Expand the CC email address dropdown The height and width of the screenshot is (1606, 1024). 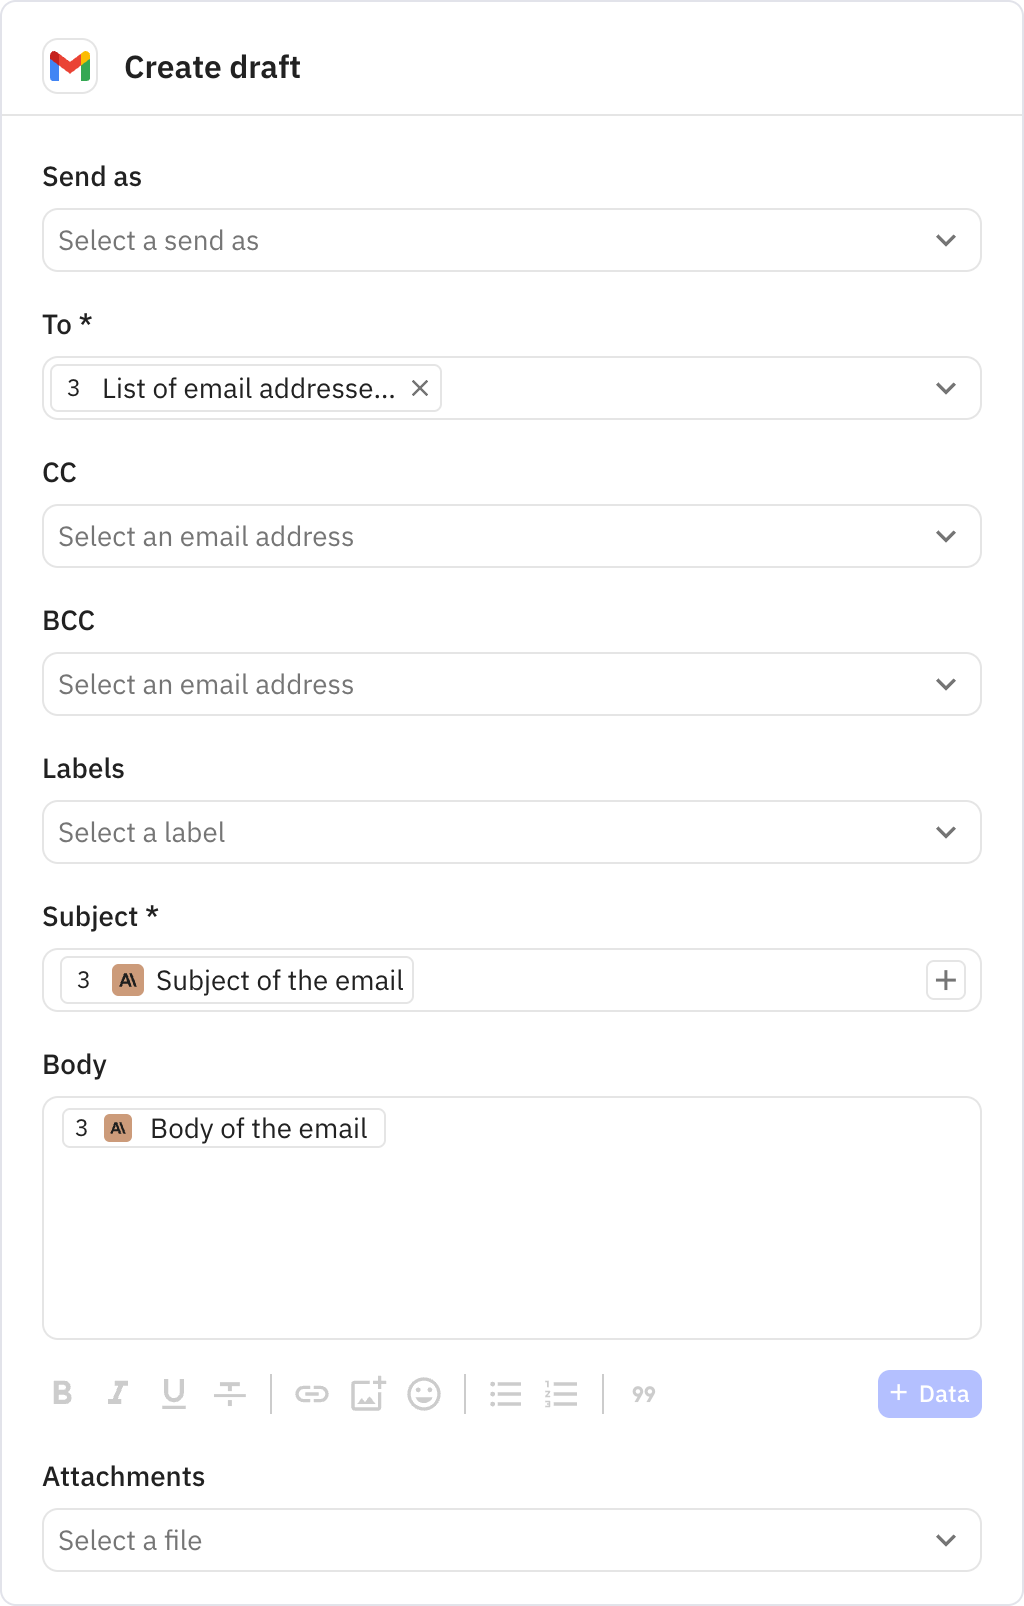511,536
